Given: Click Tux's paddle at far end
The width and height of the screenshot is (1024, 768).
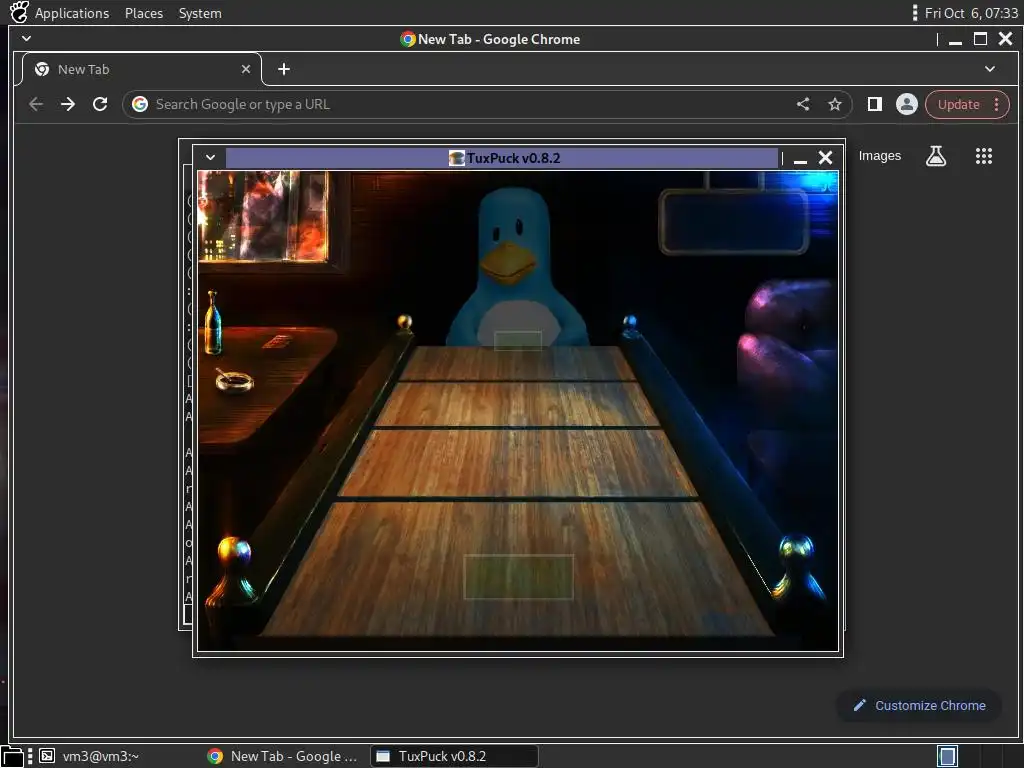Looking at the screenshot, I should 518,340.
